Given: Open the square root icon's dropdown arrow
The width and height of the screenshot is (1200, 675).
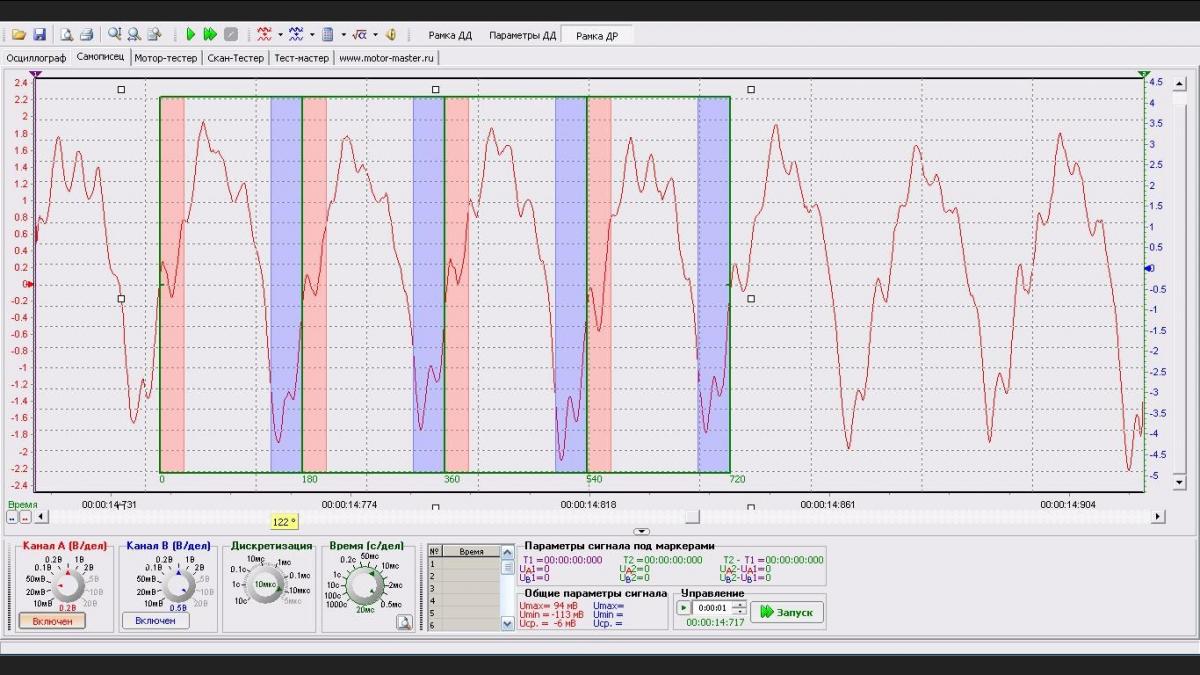Looking at the screenshot, I should [375, 34].
